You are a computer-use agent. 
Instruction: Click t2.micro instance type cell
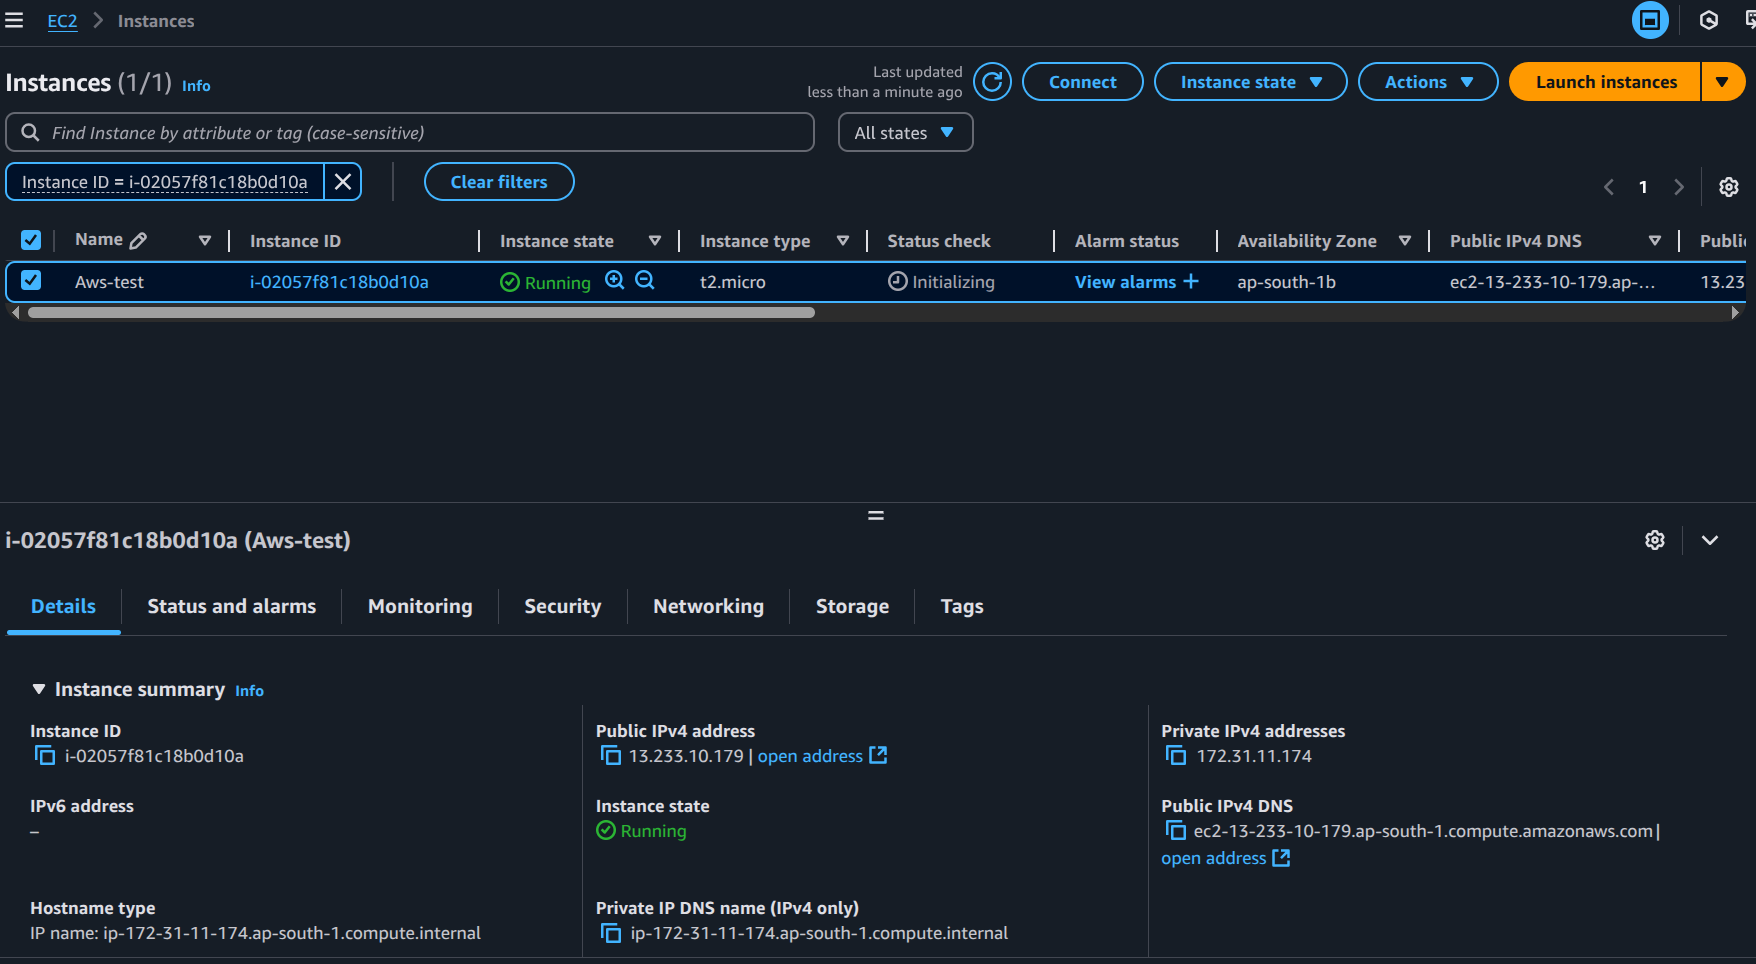[733, 282]
